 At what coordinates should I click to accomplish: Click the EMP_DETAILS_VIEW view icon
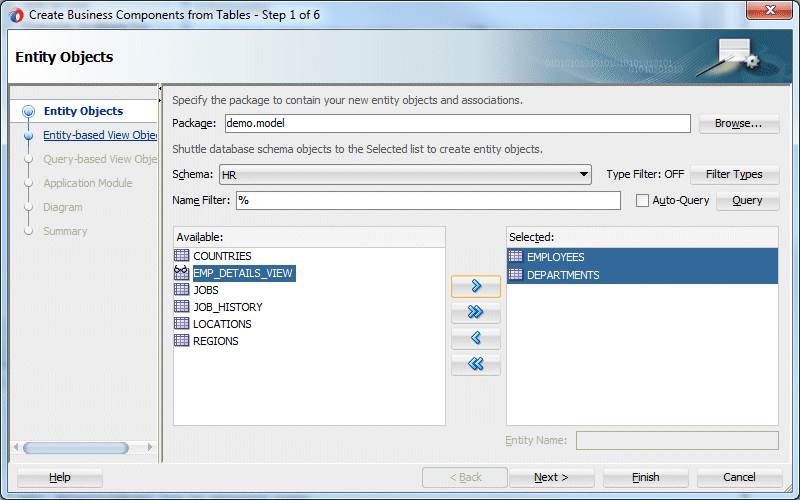click(x=181, y=272)
